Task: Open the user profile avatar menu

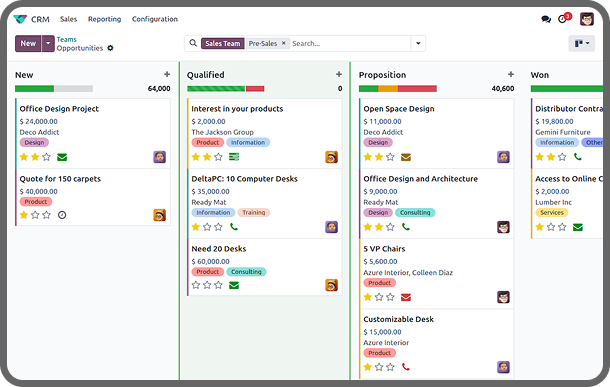Action: (x=587, y=19)
